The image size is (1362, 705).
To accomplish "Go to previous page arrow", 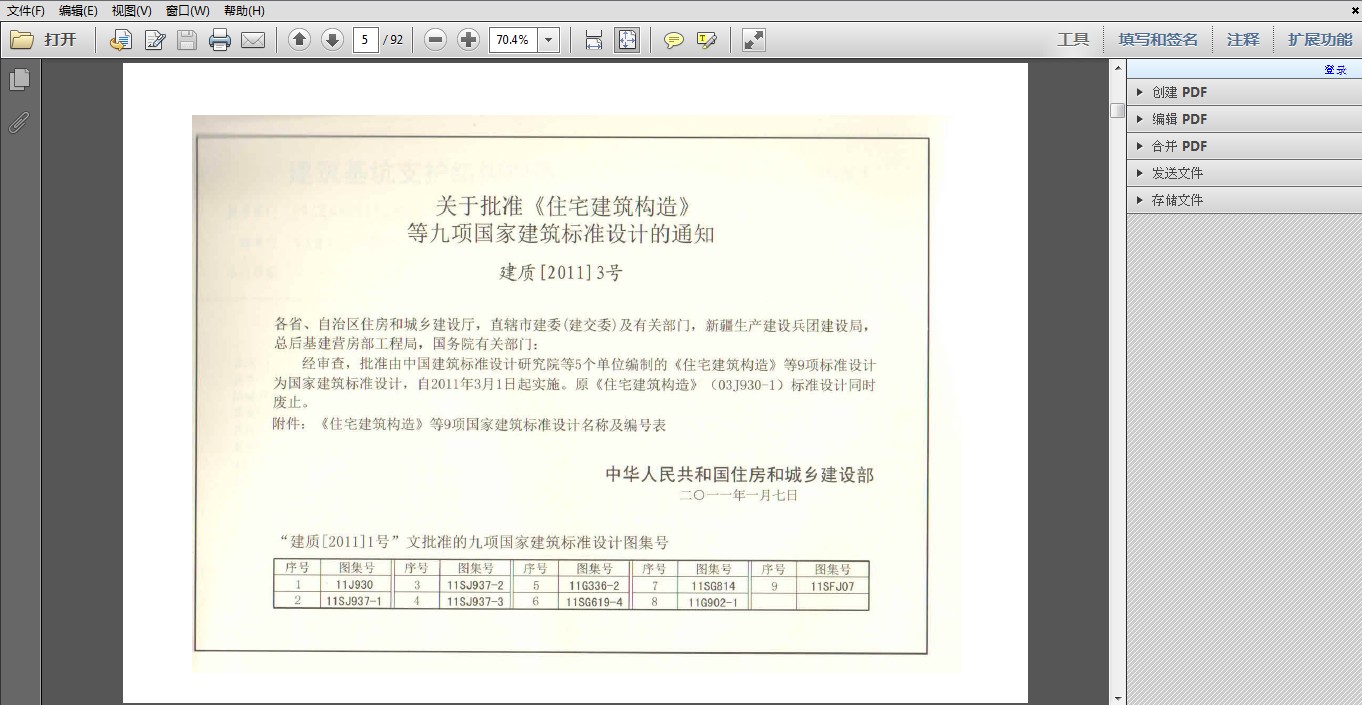I will (x=299, y=40).
